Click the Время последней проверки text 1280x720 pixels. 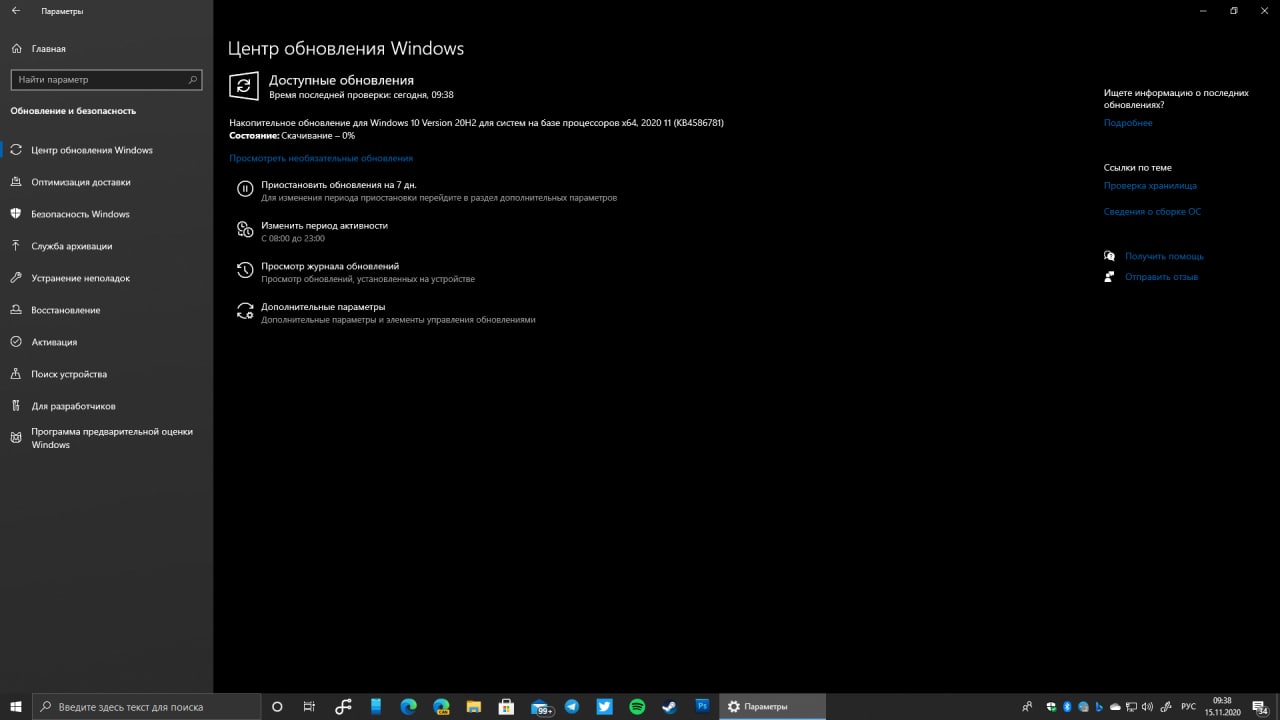(361, 95)
